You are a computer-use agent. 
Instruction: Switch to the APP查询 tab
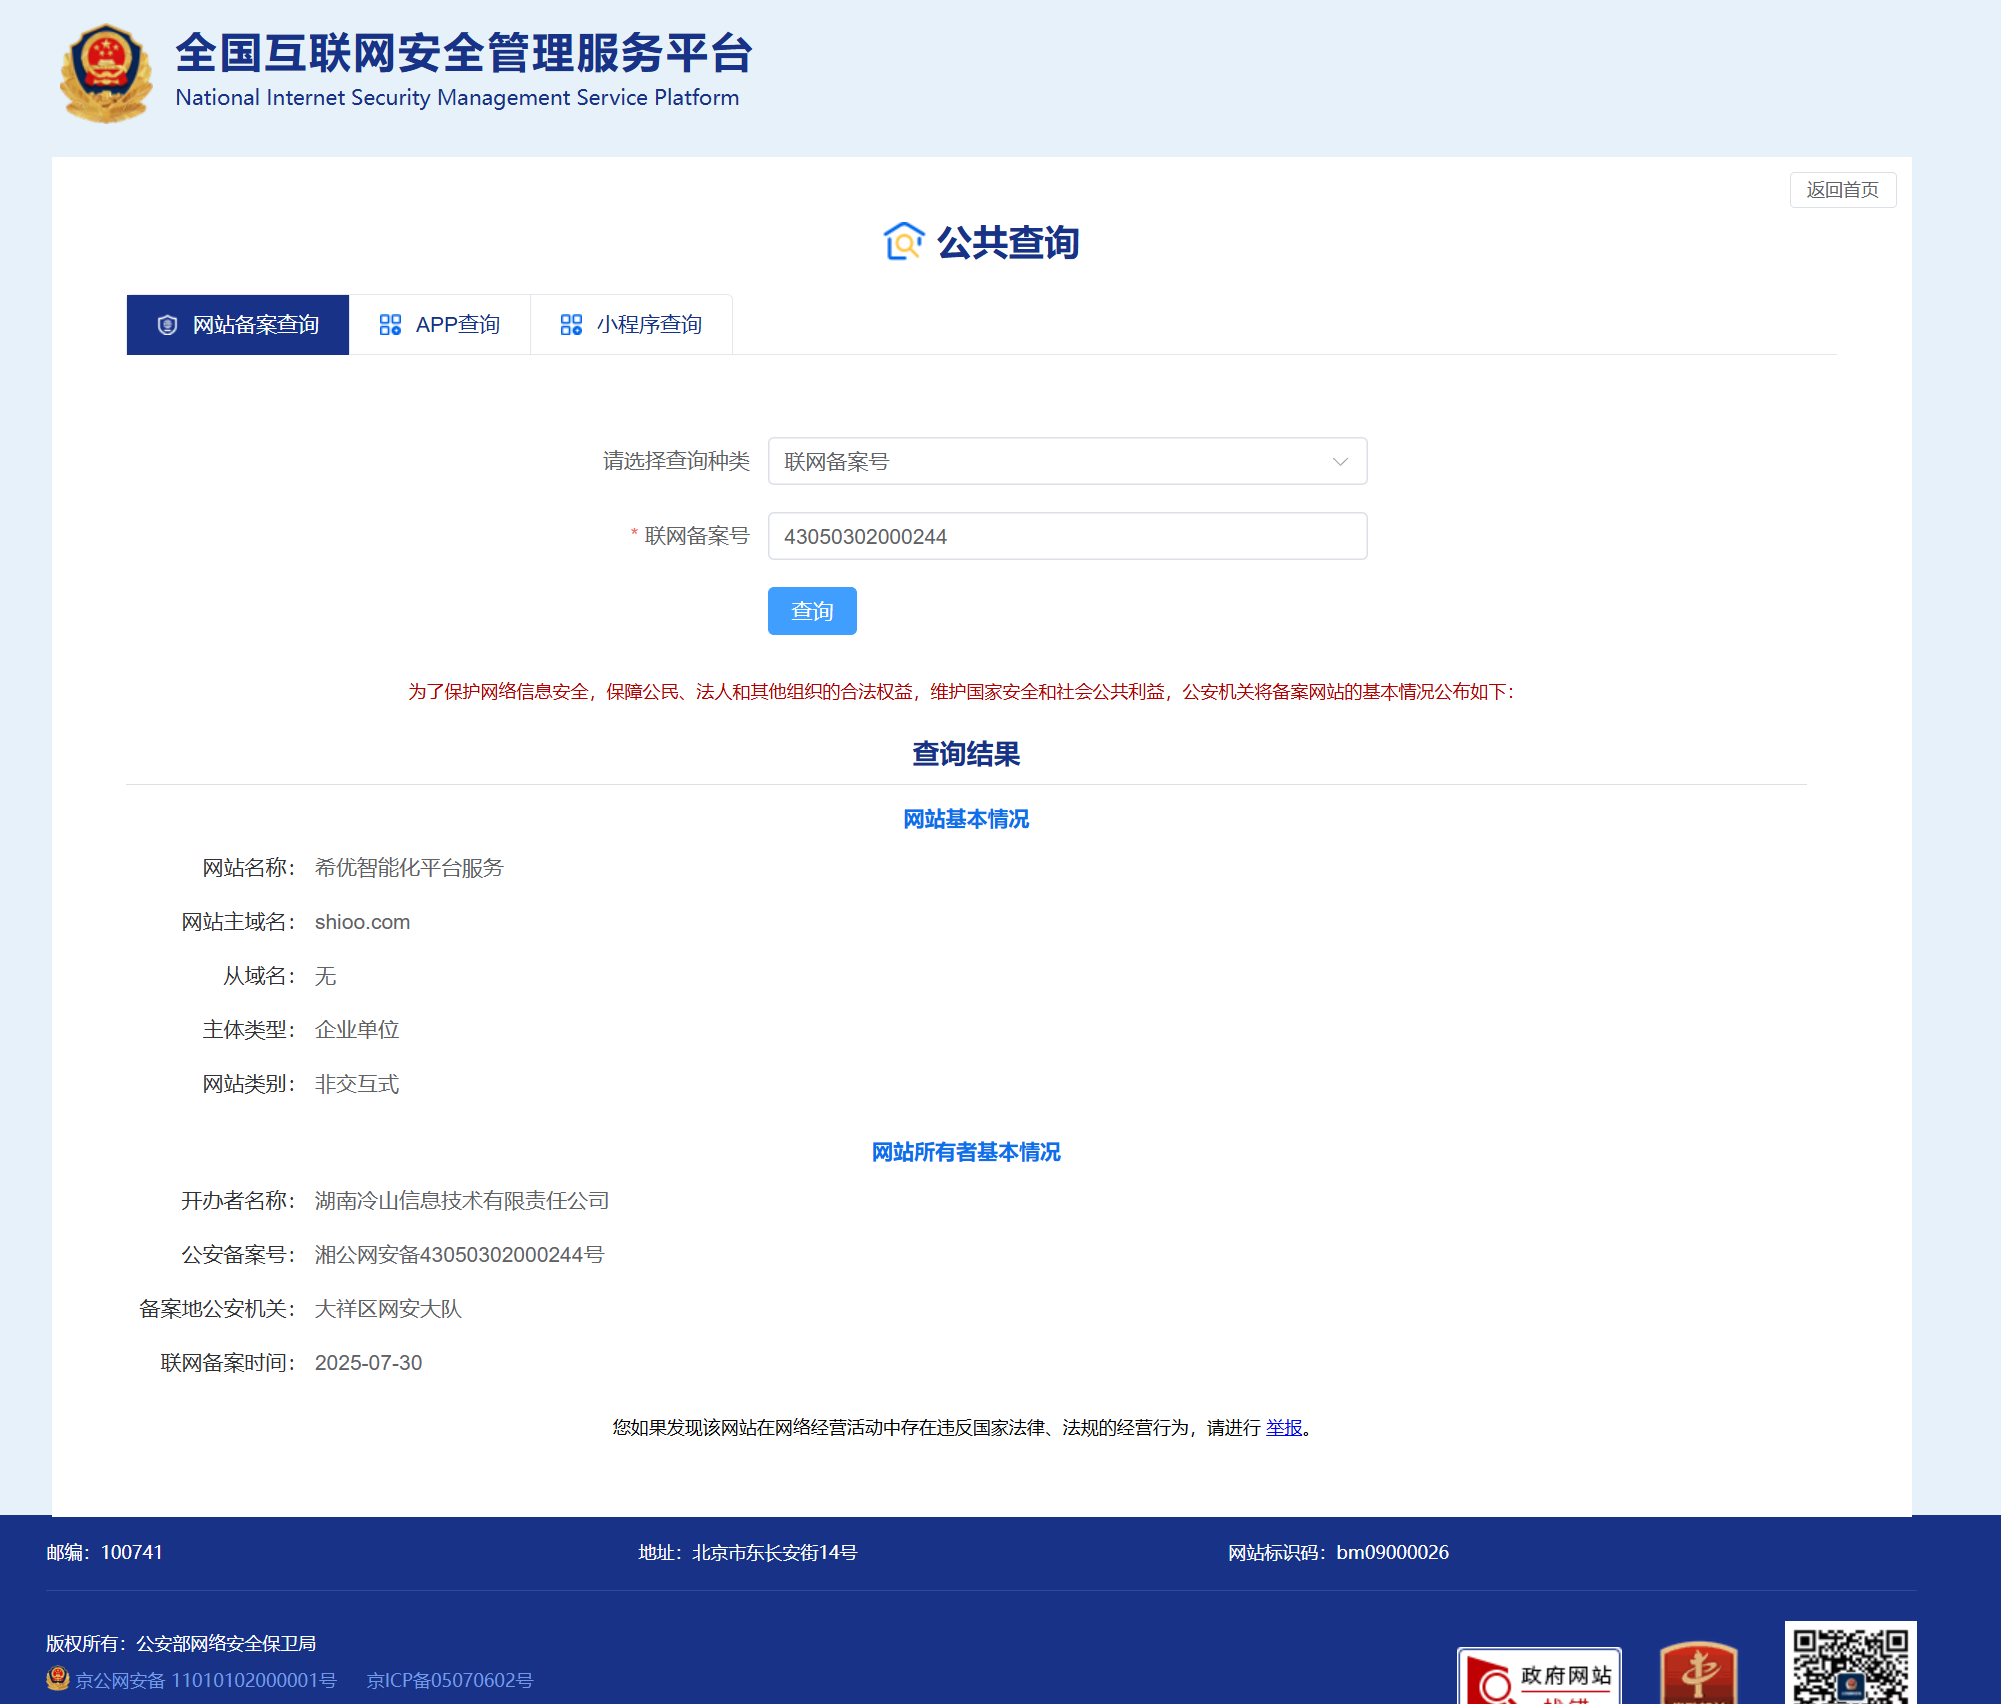click(x=440, y=325)
